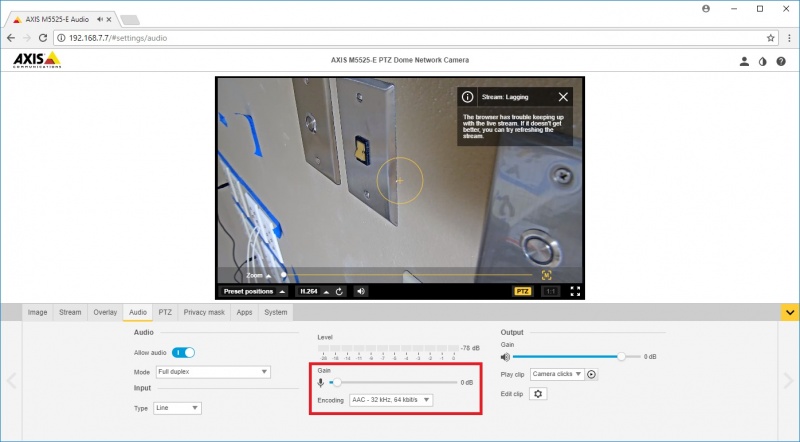Open the Overlay settings tab
The height and width of the screenshot is (442, 800).
point(105,312)
